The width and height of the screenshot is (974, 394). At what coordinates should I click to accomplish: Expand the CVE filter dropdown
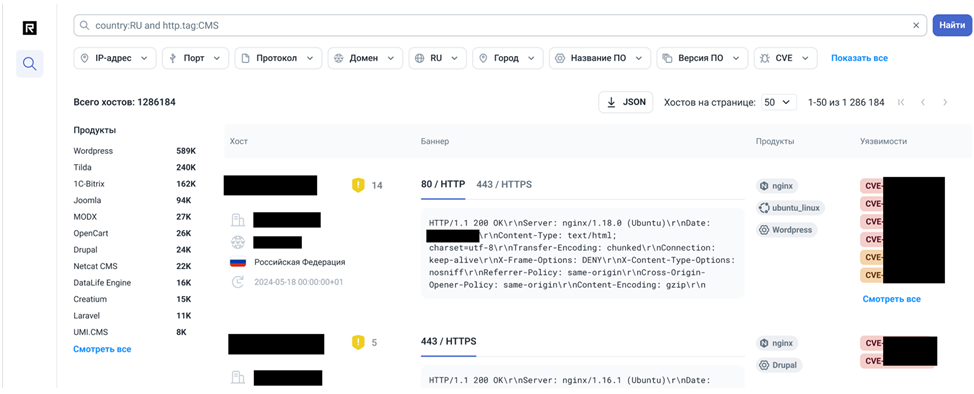pyautogui.click(x=785, y=58)
